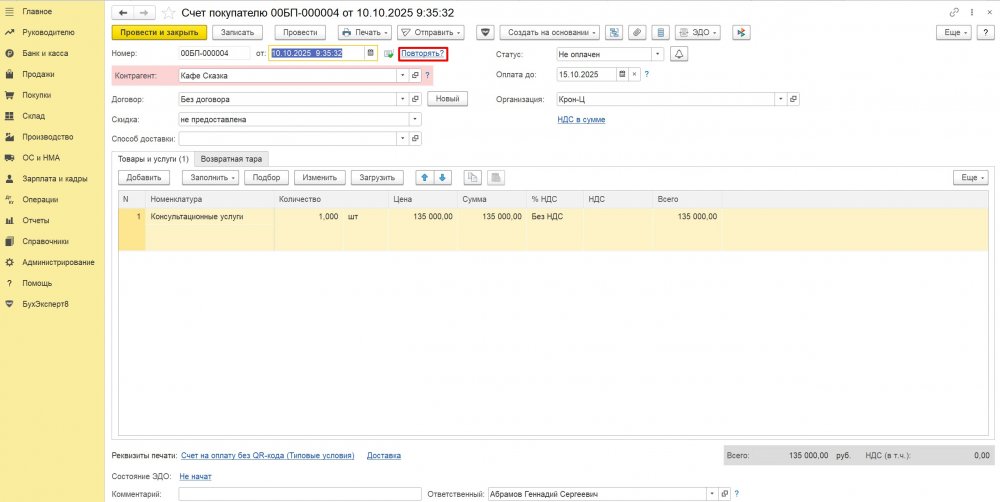Open the Администрирование section
This screenshot has height=502, width=1000.
pos(58,262)
